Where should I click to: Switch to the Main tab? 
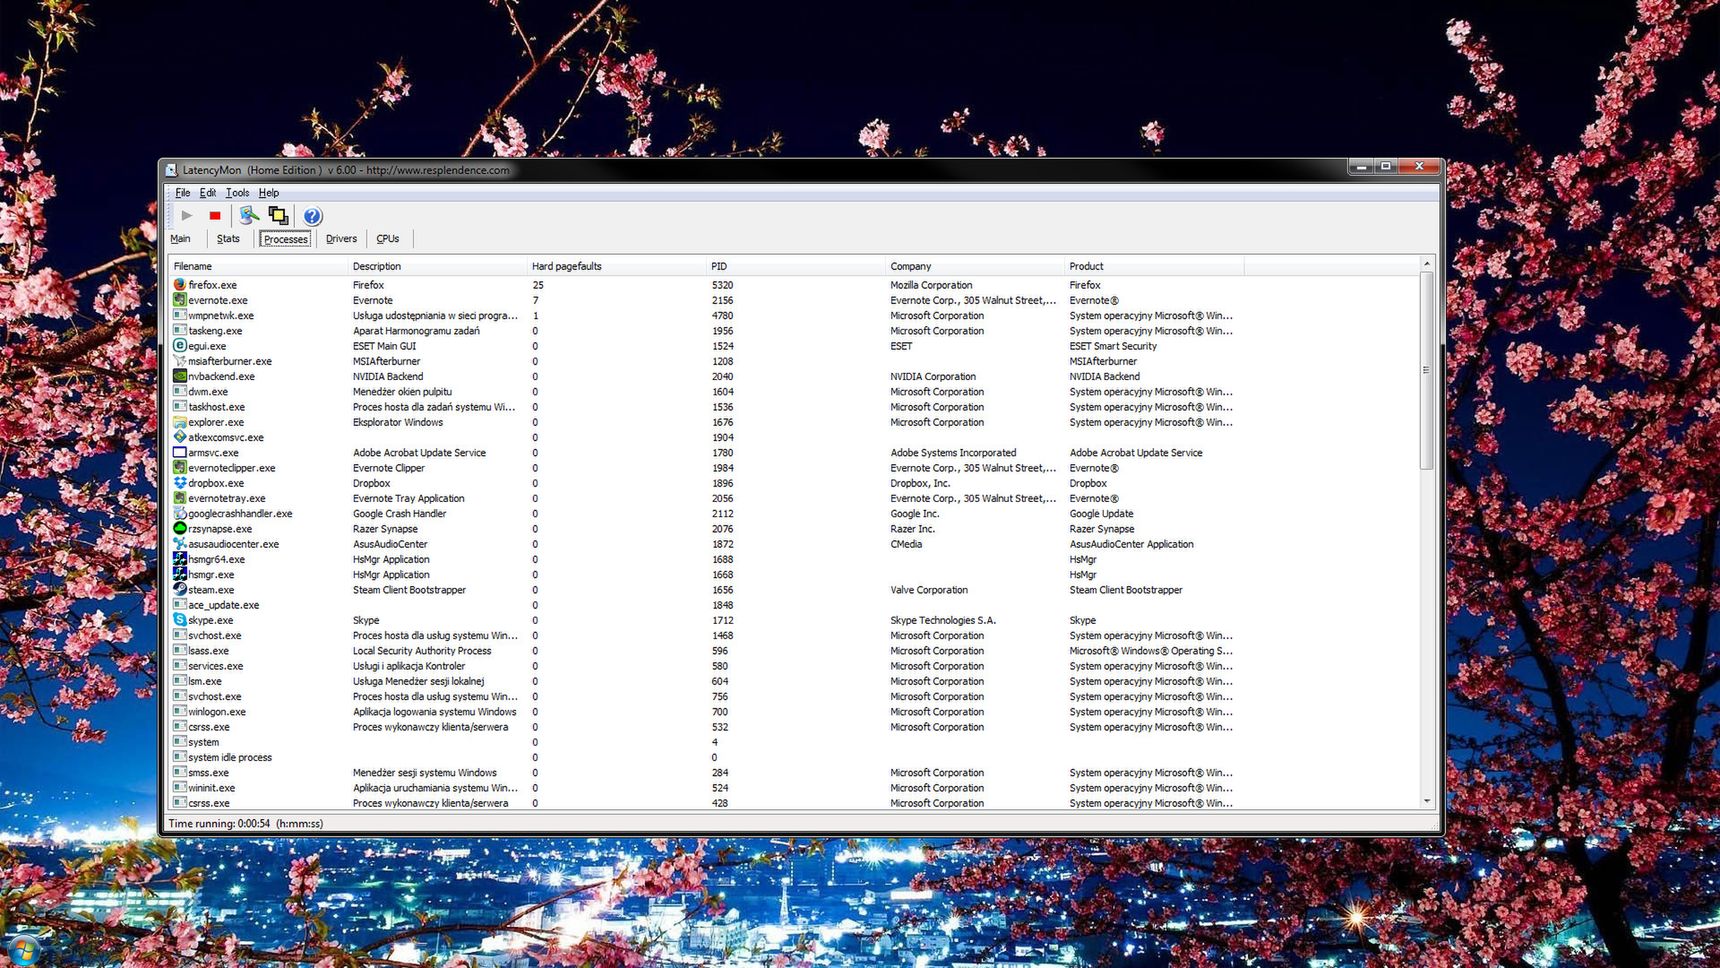click(x=180, y=239)
